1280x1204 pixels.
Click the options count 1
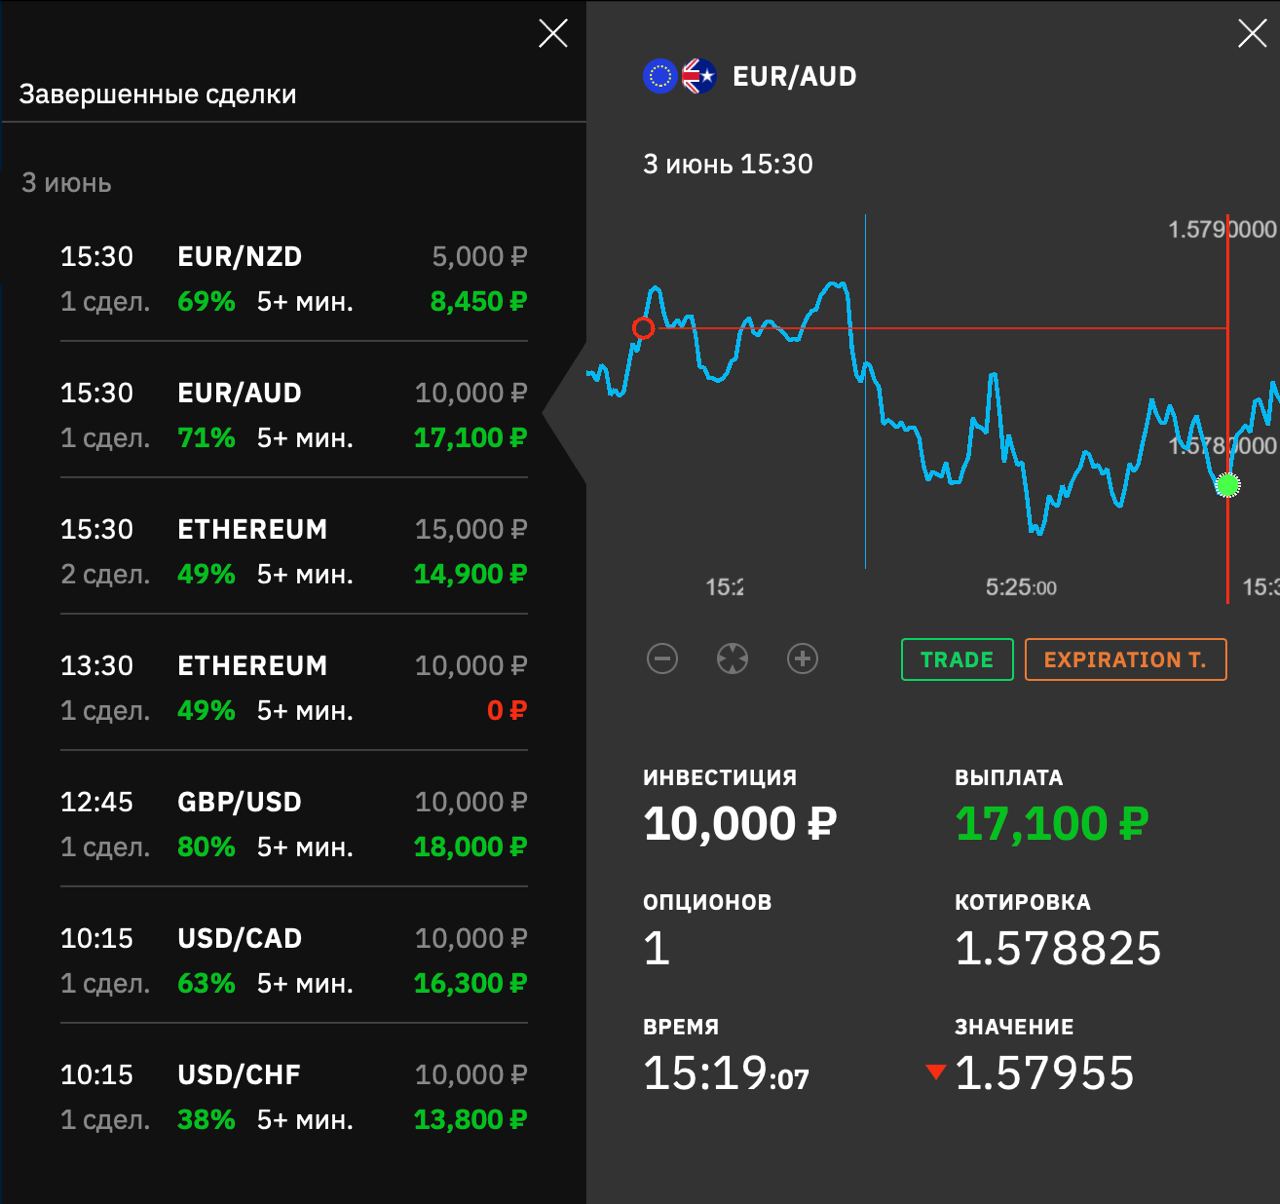pyautogui.click(x=656, y=948)
